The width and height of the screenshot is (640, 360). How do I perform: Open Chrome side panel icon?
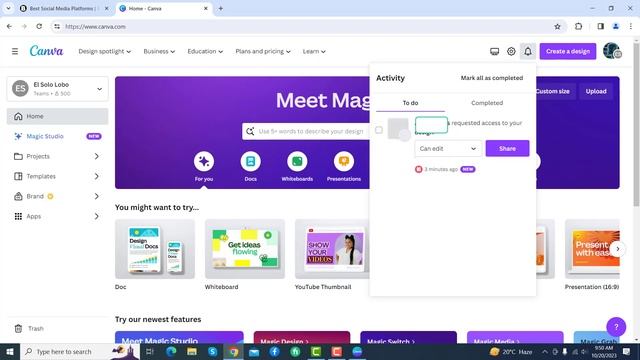[600, 27]
